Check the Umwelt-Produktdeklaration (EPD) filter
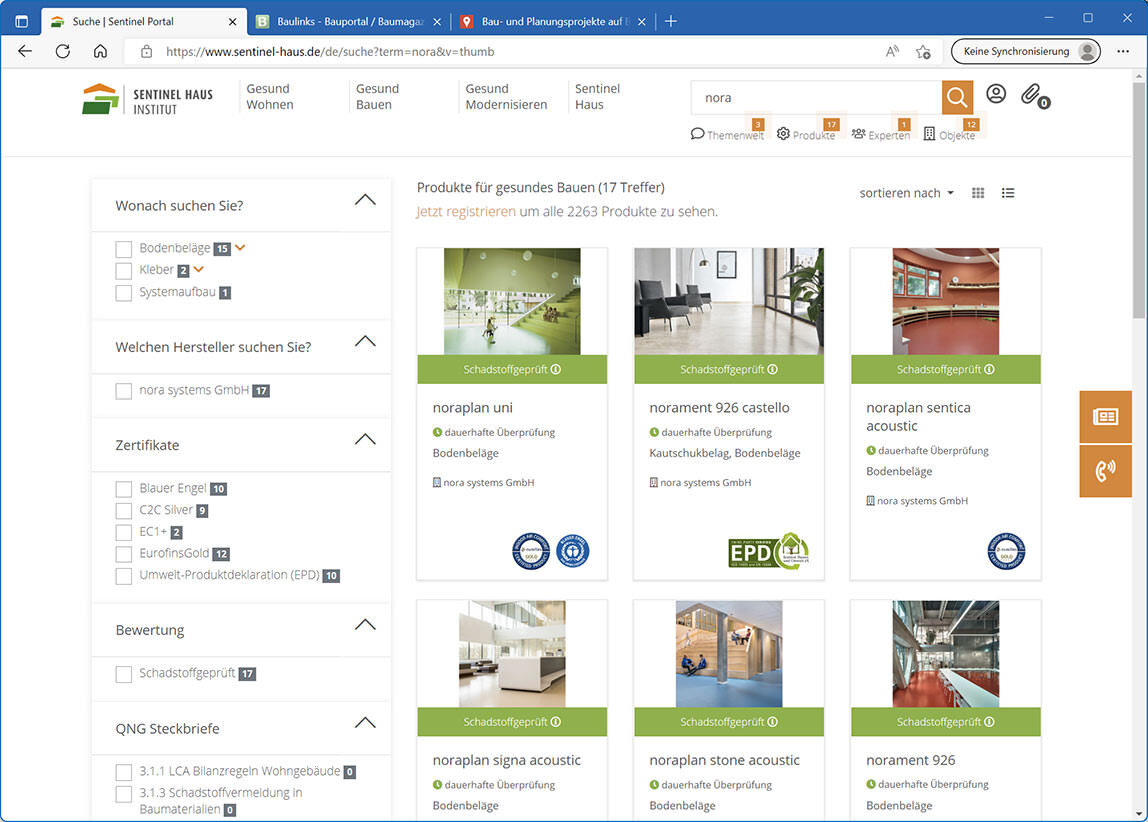The height and width of the screenshot is (822, 1148). (x=124, y=576)
